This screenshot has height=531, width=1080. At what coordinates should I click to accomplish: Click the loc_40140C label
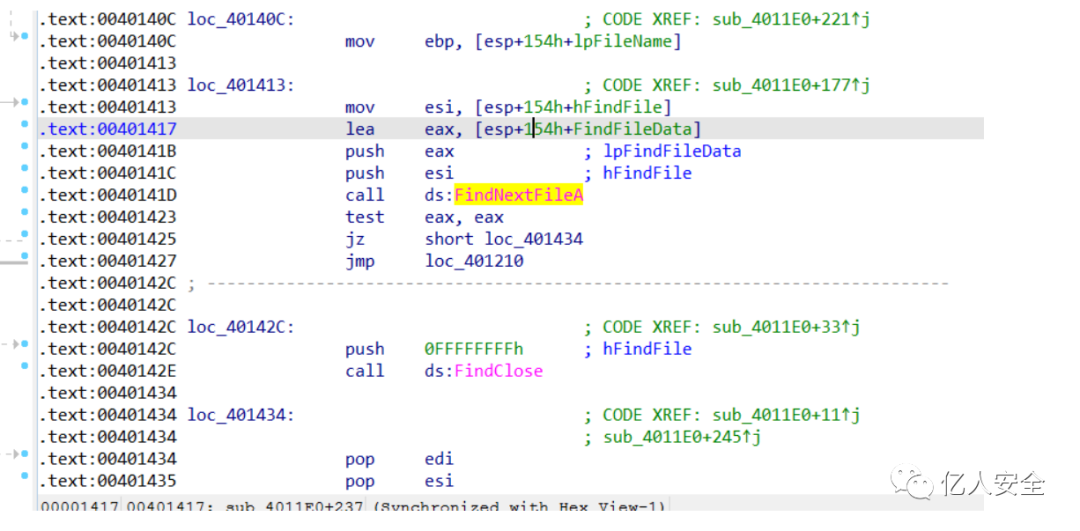(x=241, y=19)
